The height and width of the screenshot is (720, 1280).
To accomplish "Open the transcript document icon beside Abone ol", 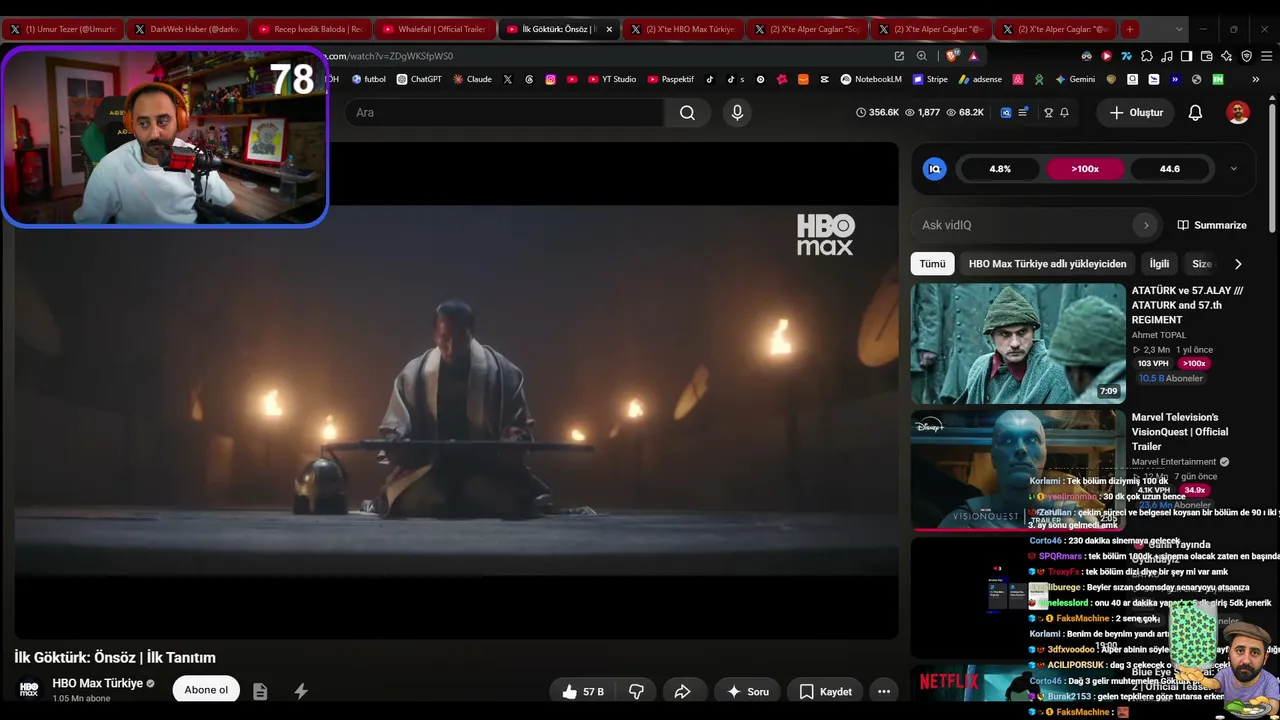I will [260, 691].
